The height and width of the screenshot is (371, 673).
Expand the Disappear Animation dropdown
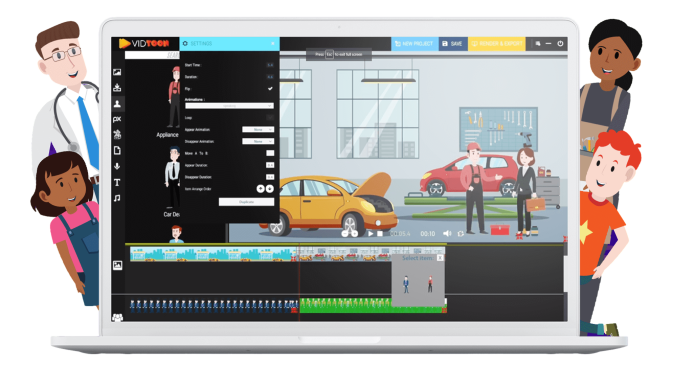click(258, 141)
